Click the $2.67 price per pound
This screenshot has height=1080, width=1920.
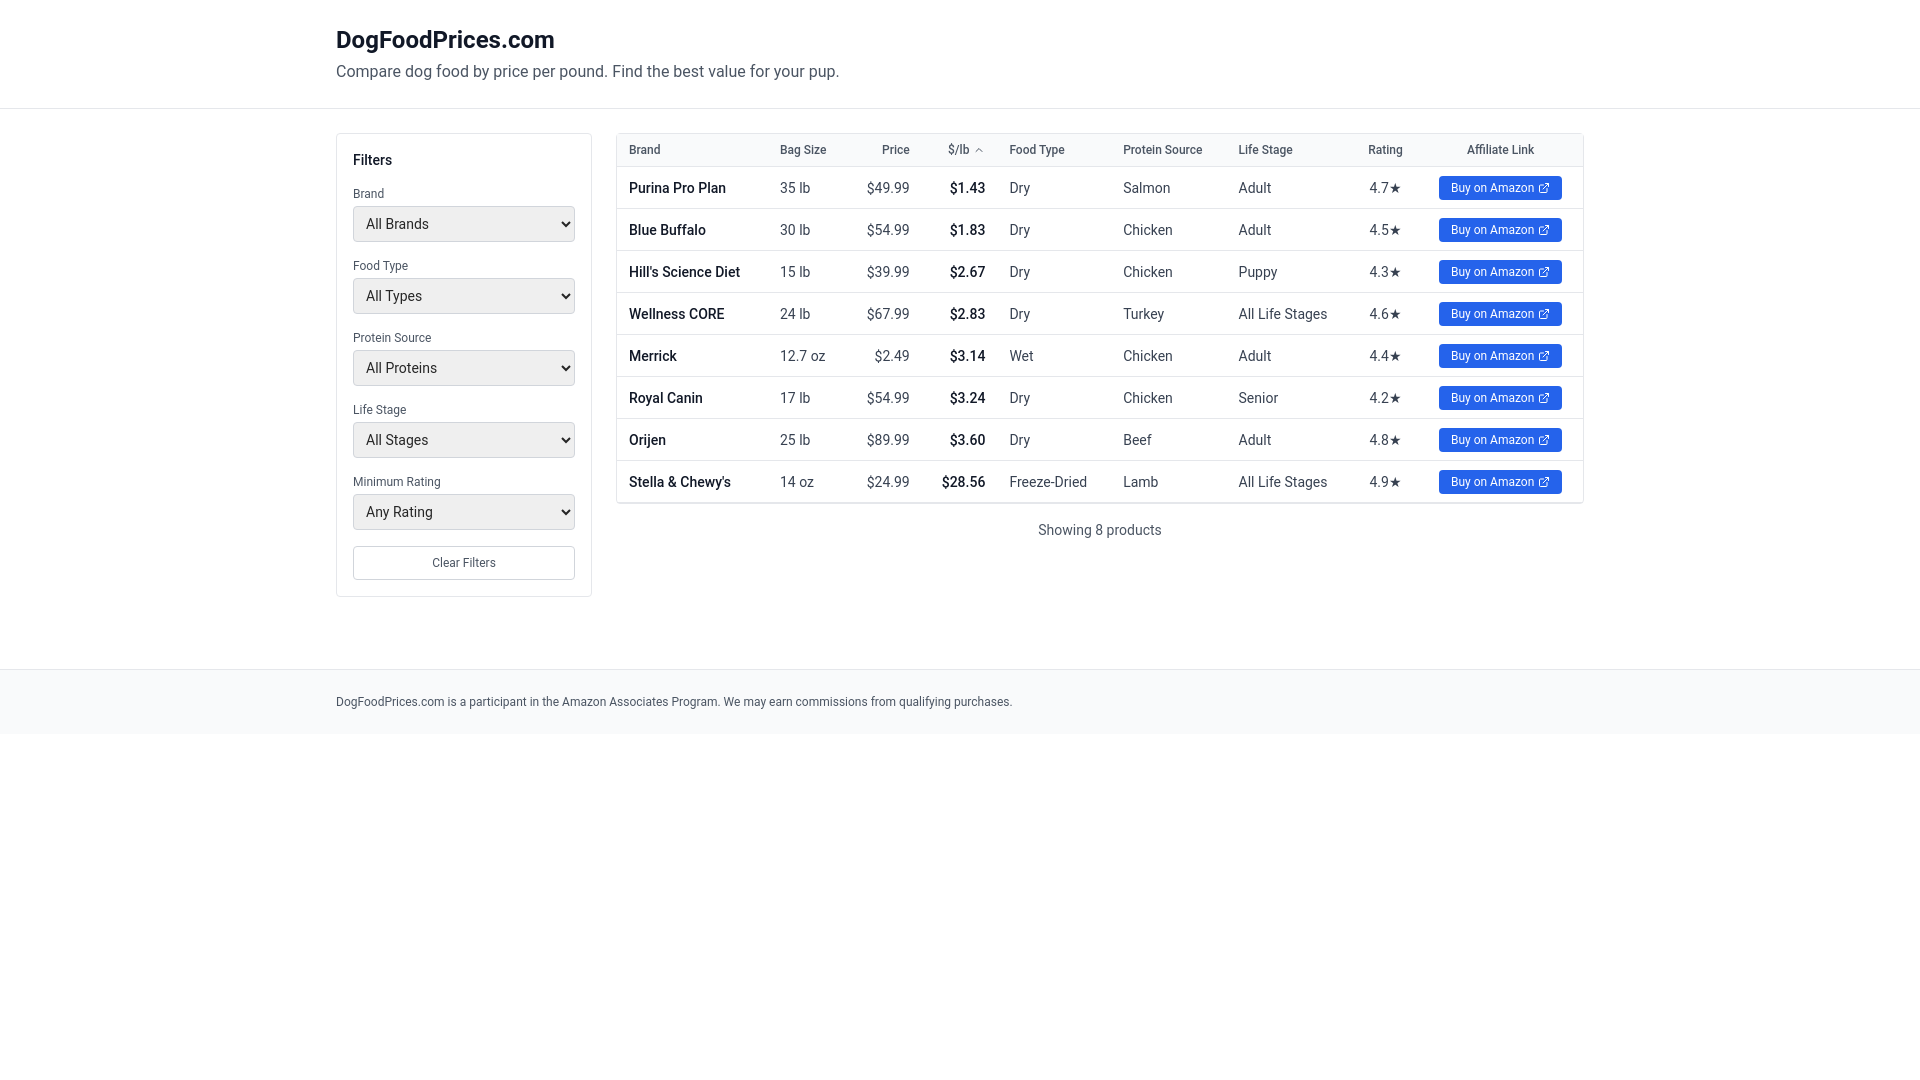click(967, 272)
